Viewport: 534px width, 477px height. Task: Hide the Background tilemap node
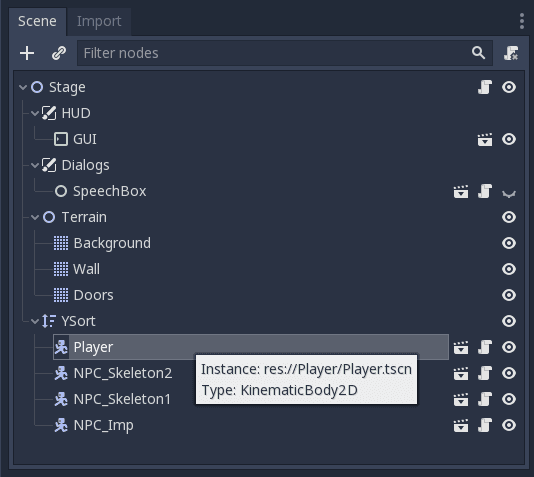click(509, 243)
